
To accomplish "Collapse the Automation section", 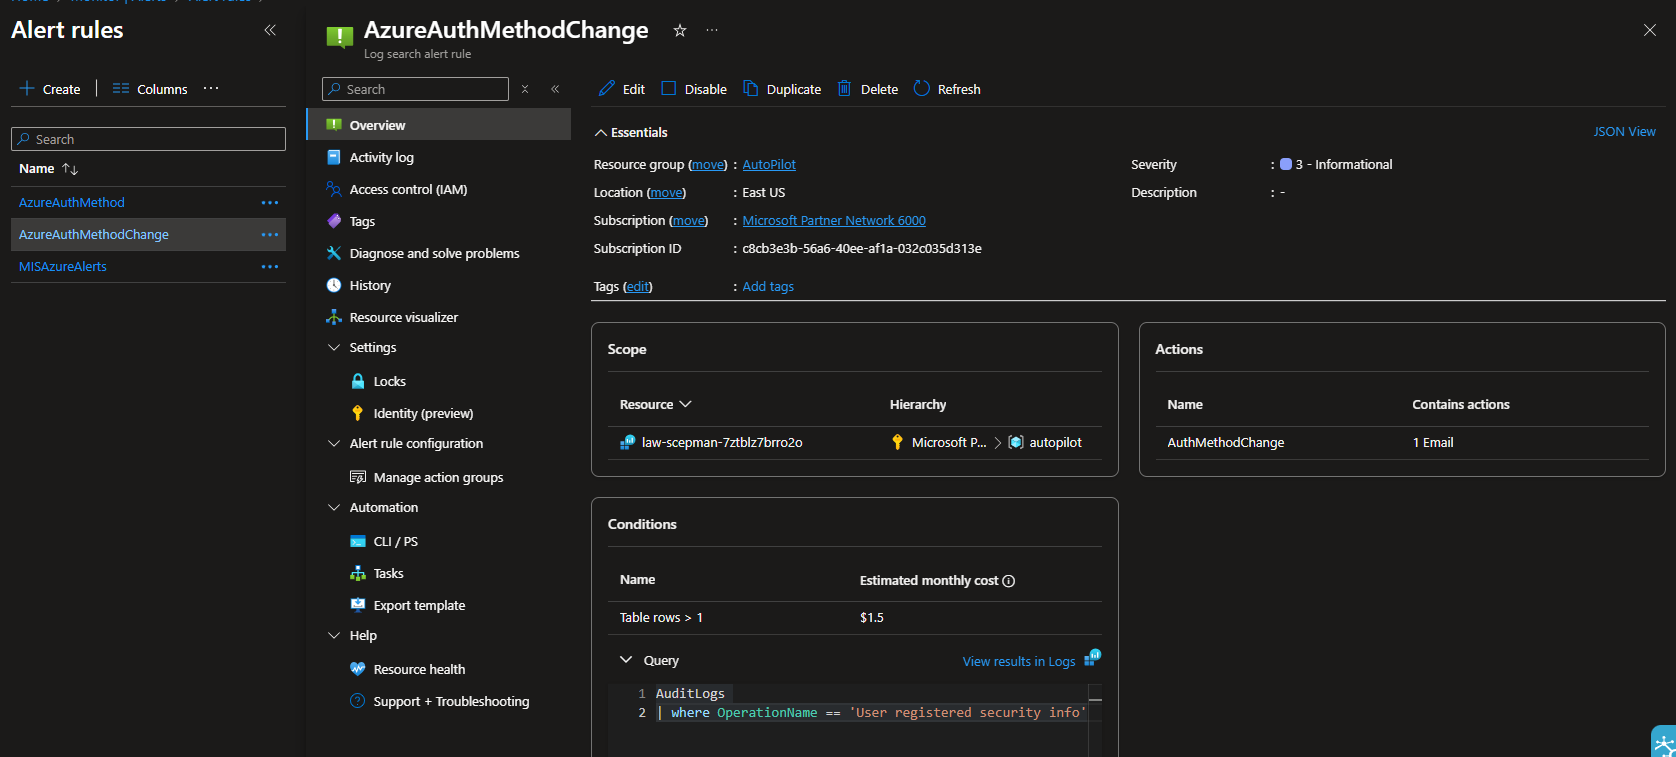I will pyautogui.click(x=334, y=507).
